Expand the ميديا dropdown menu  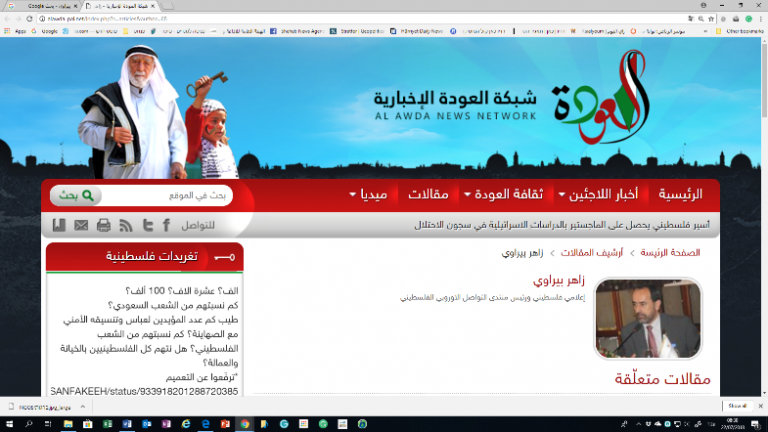point(368,194)
